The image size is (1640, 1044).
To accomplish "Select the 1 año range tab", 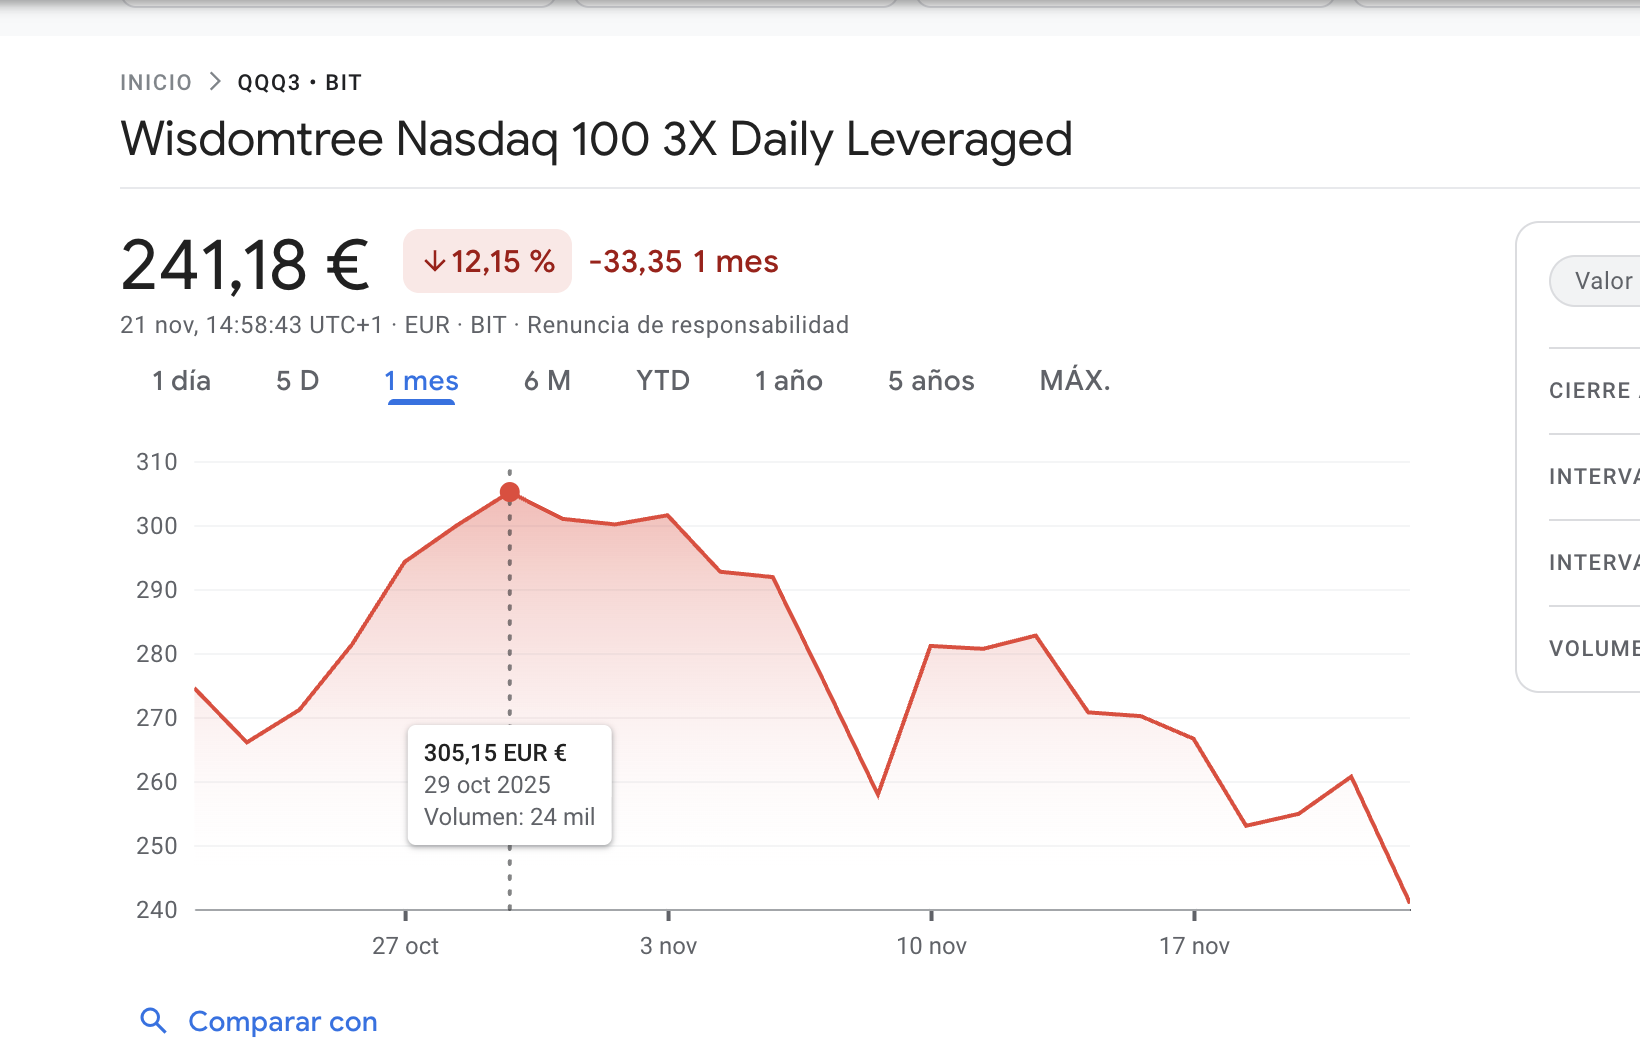I will [x=788, y=381].
